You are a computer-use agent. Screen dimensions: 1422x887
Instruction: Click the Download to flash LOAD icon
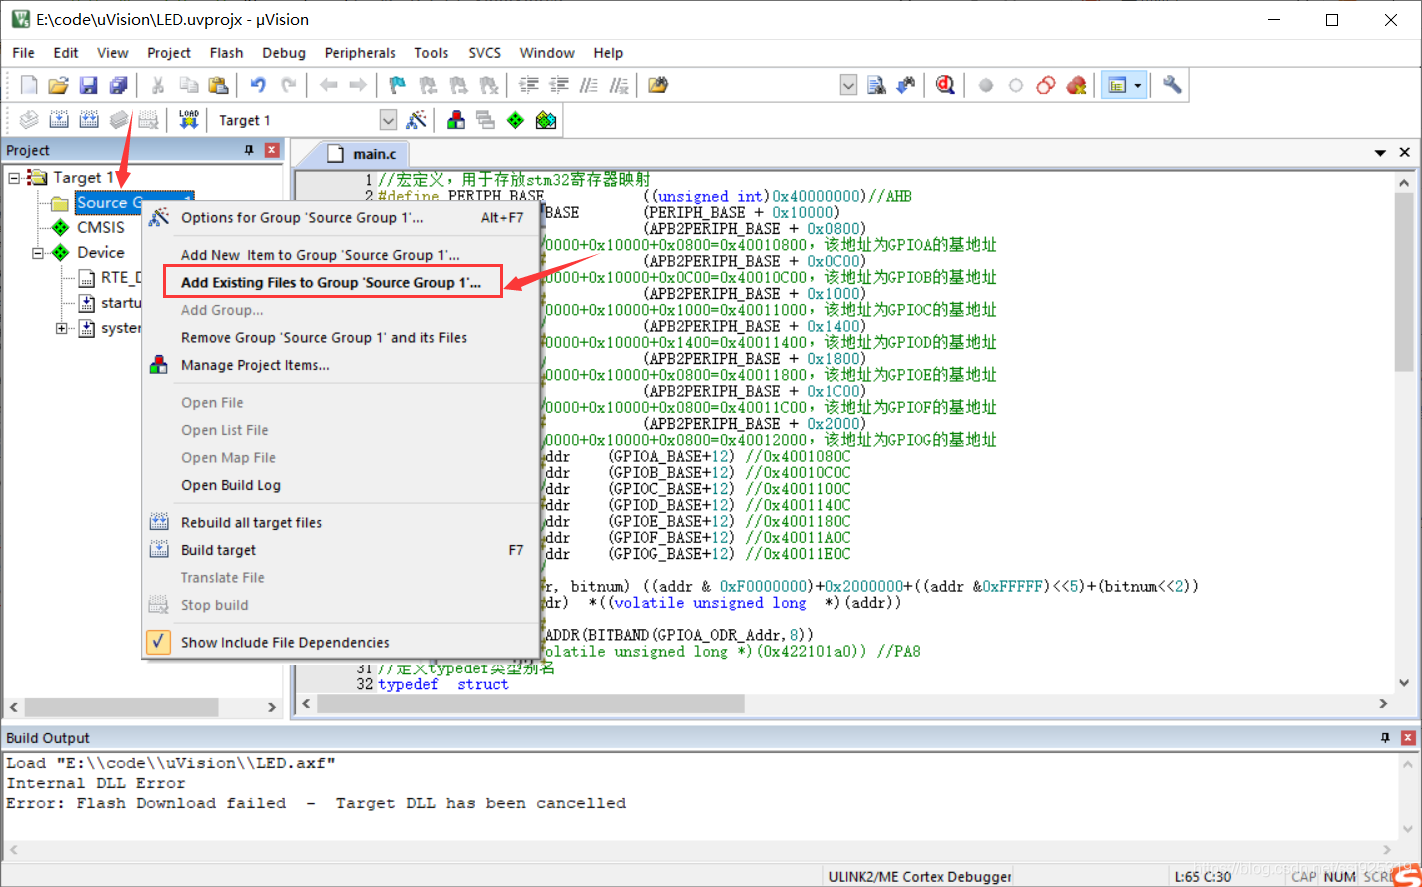click(188, 120)
